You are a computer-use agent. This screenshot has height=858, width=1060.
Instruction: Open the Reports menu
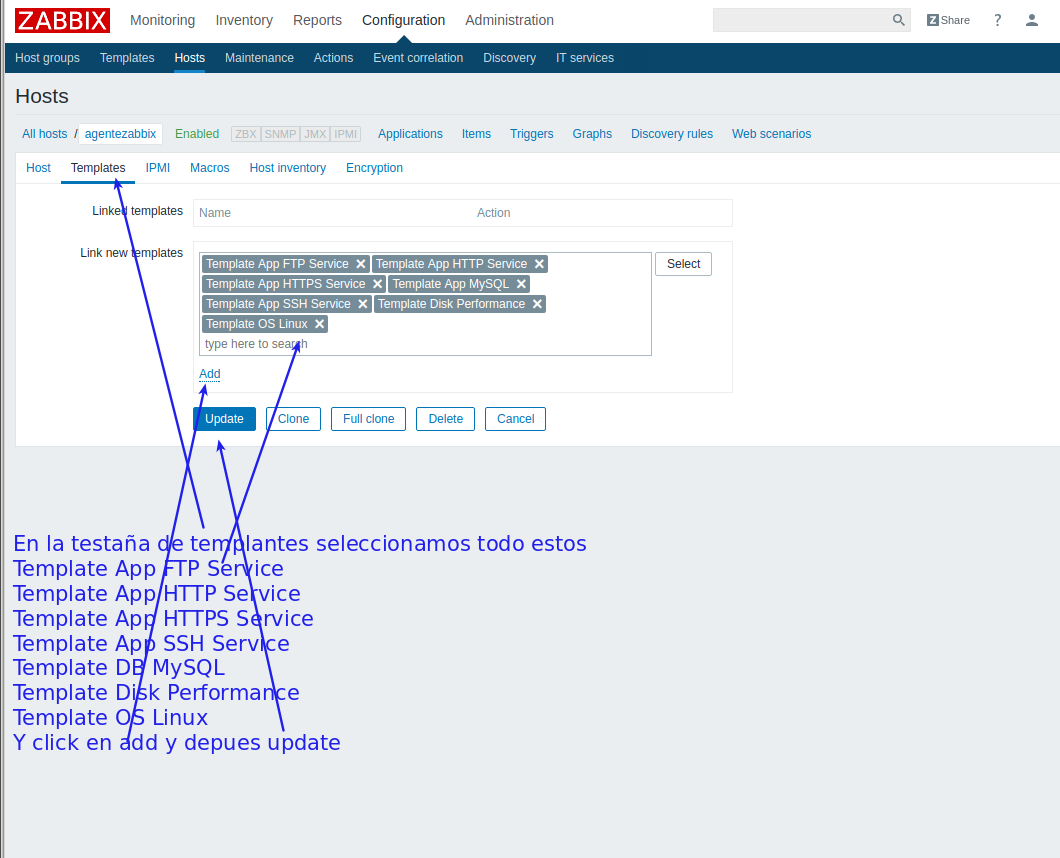click(317, 20)
